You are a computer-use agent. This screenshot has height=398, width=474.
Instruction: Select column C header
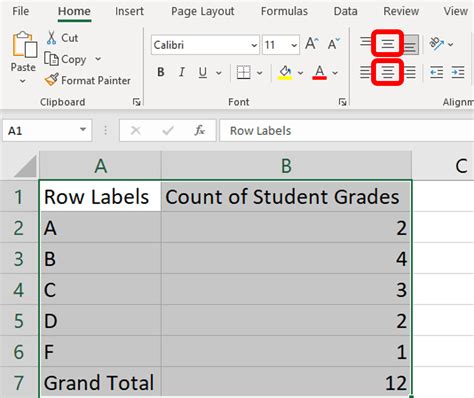click(443, 166)
